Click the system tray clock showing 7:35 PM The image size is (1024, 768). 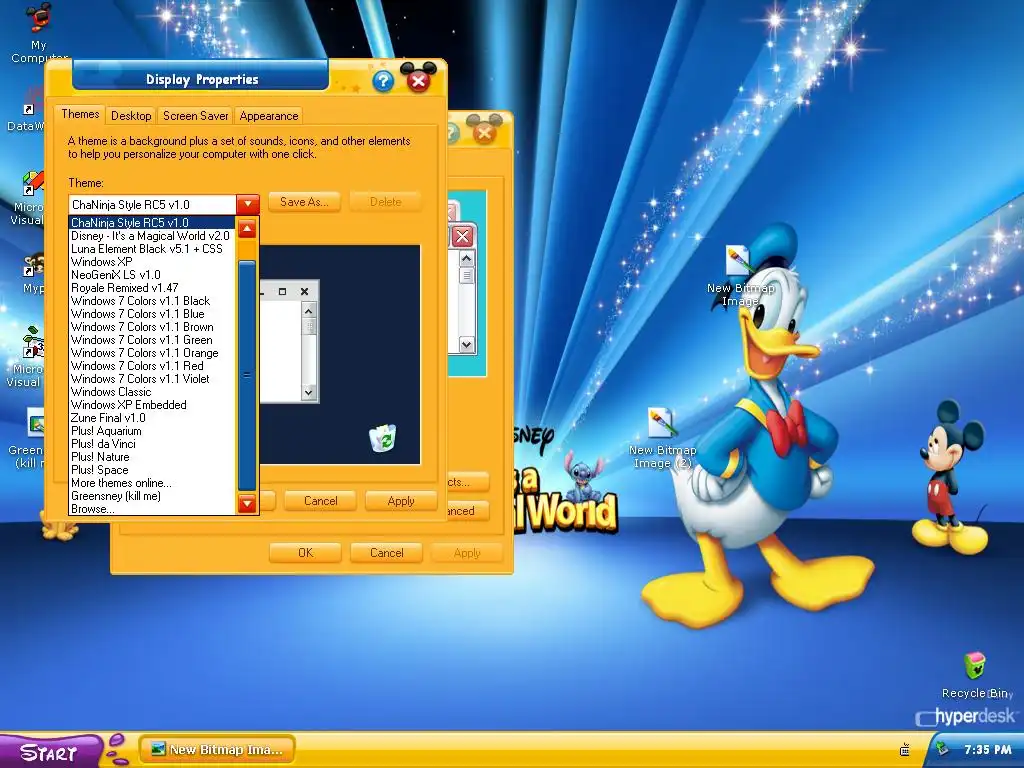click(x=987, y=750)
